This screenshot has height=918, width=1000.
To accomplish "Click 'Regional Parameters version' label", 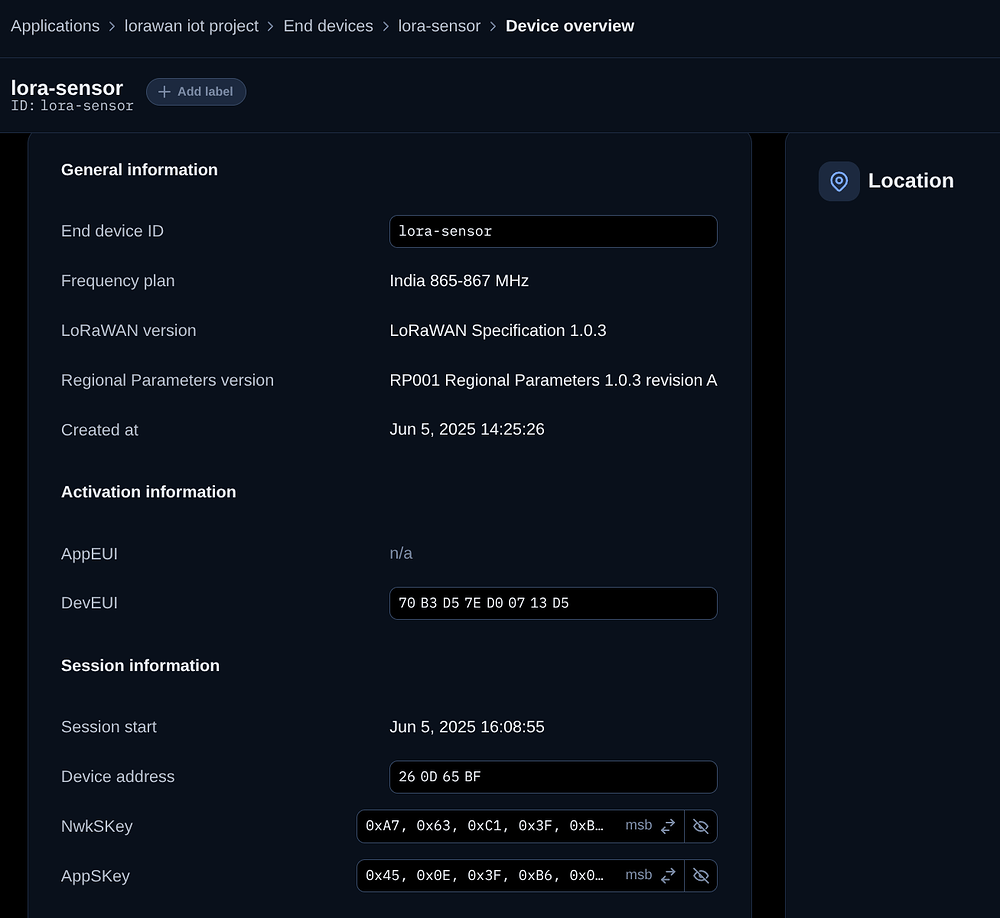I will (168, 380).
